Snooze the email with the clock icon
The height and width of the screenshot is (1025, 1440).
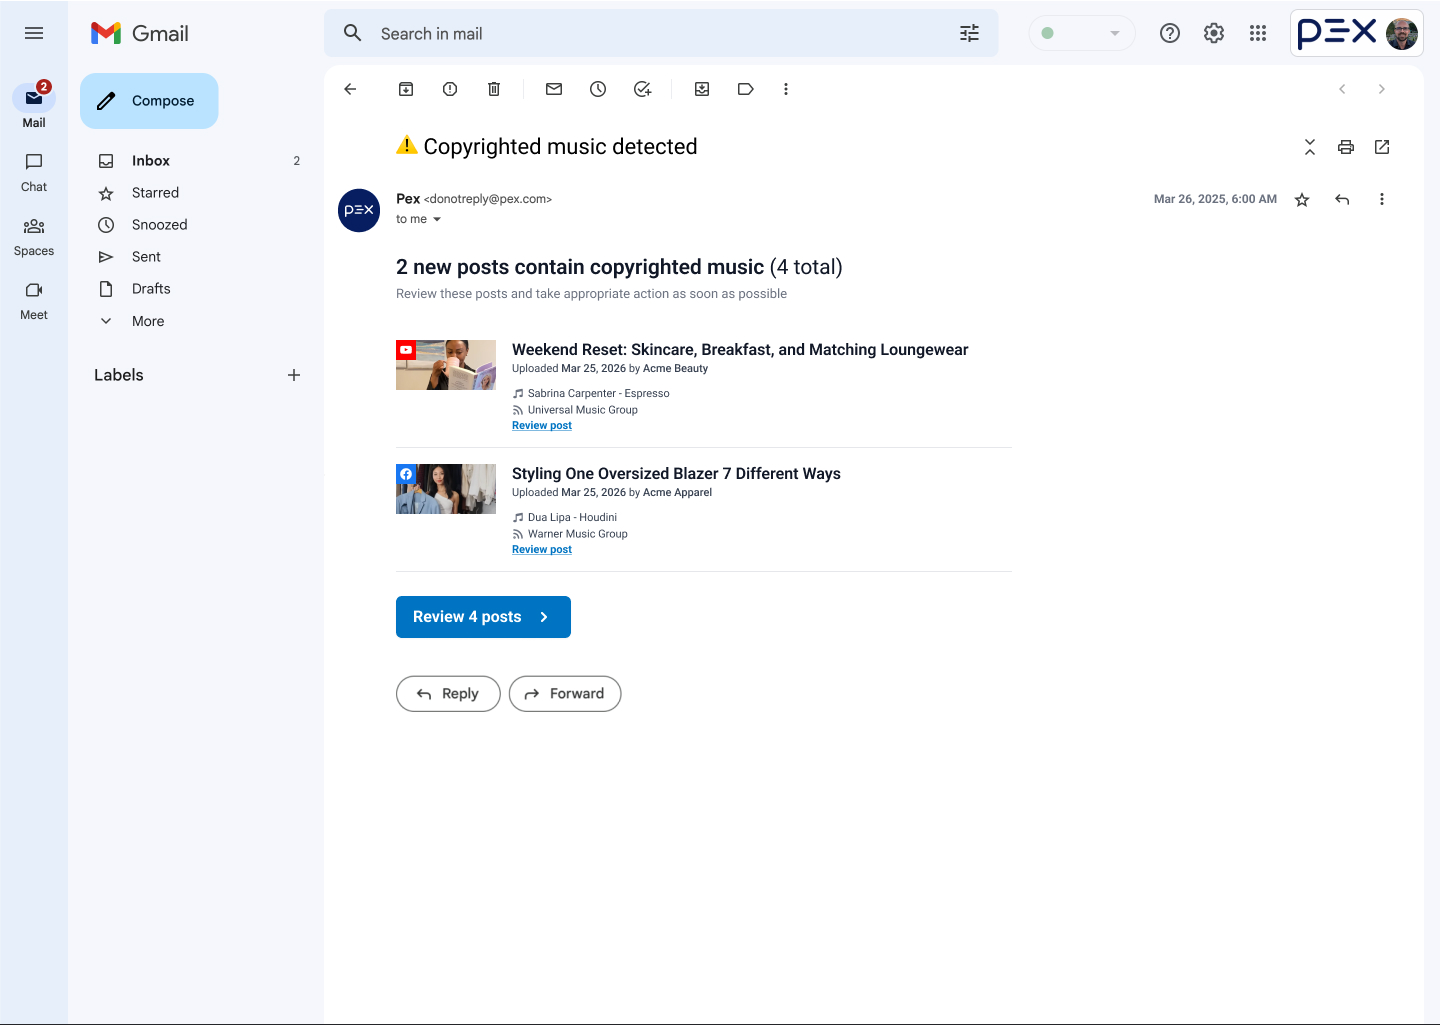click(x=598, y=89)
